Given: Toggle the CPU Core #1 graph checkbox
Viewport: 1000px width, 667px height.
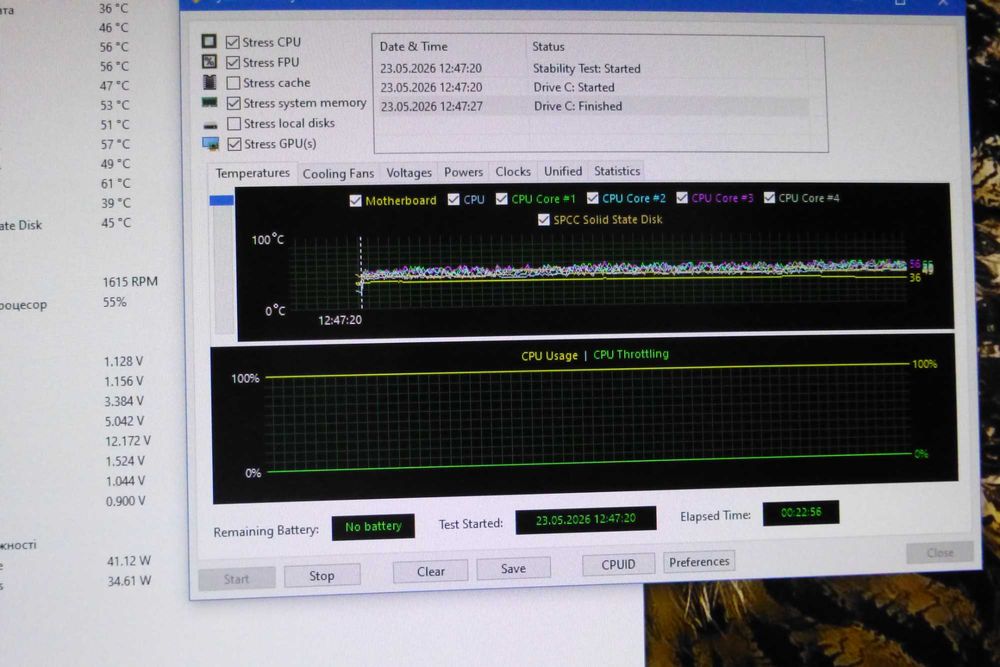Looking at the screenshot, I should click(x=502, y=199).
